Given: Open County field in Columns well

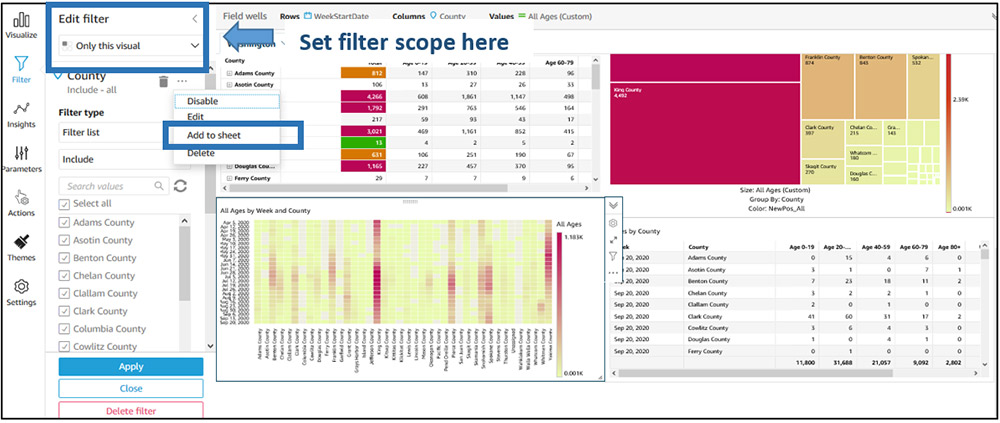Looking at the screenshot, I should tap(448, 17).
